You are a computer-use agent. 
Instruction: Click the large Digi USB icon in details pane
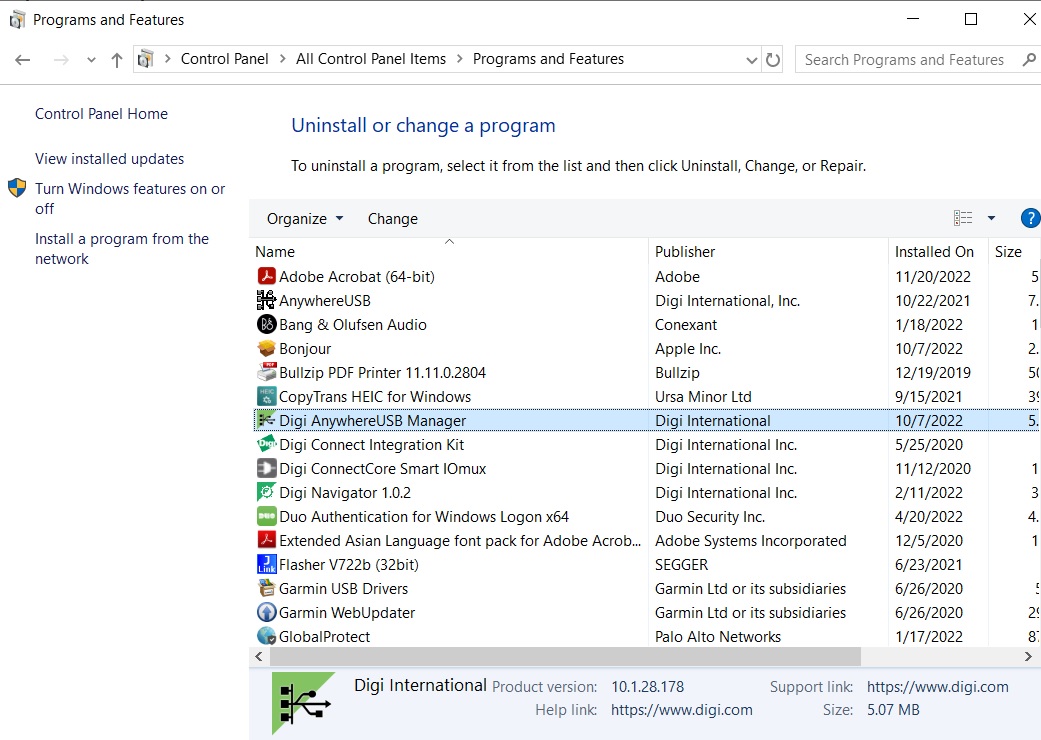click(303, 703)
